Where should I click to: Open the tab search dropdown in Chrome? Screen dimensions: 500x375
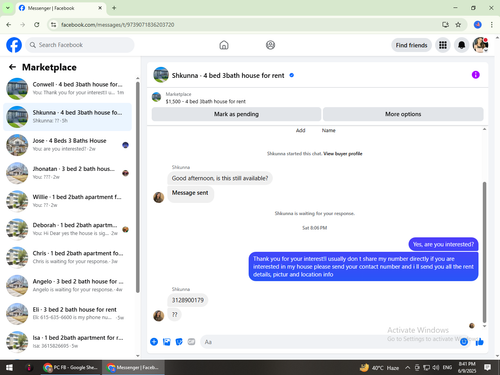pyautogui.click(x=7, y=8)
